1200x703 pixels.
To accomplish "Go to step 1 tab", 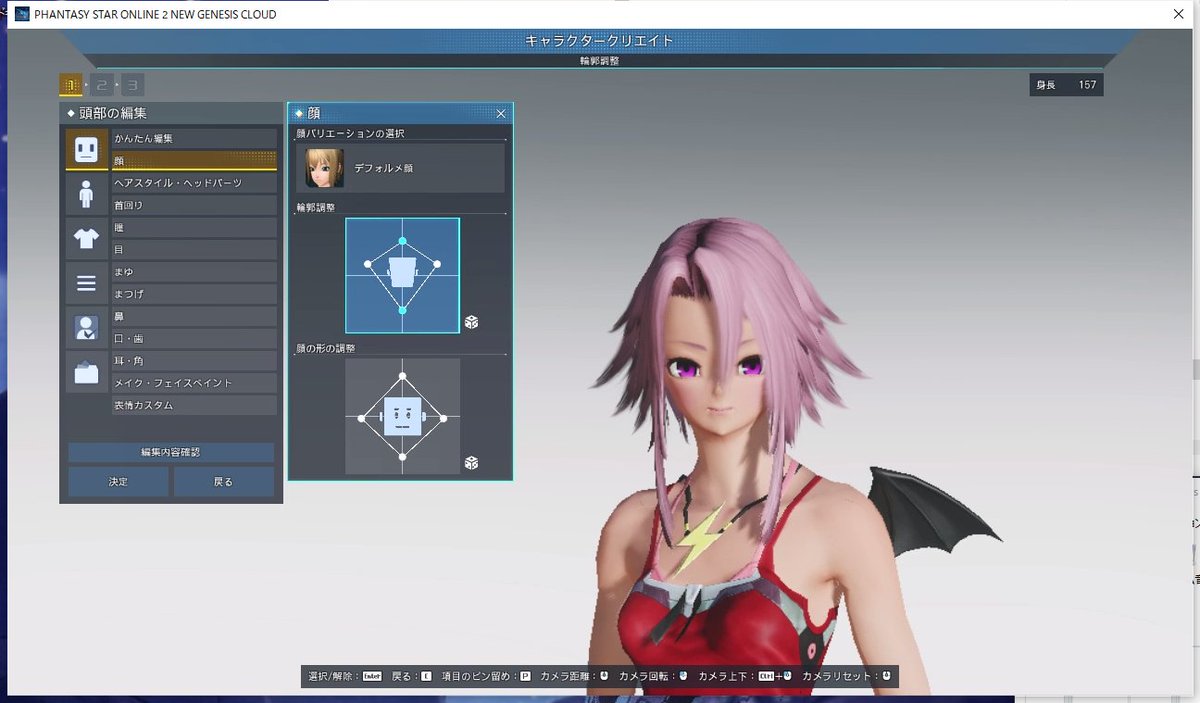I will click(x=71, y=85).
